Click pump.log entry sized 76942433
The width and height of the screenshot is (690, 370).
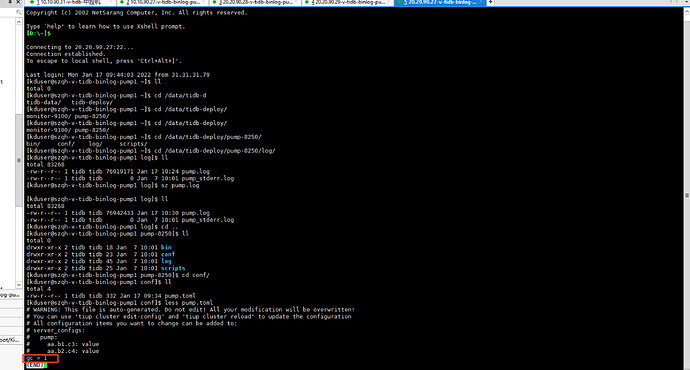[118, 212]
